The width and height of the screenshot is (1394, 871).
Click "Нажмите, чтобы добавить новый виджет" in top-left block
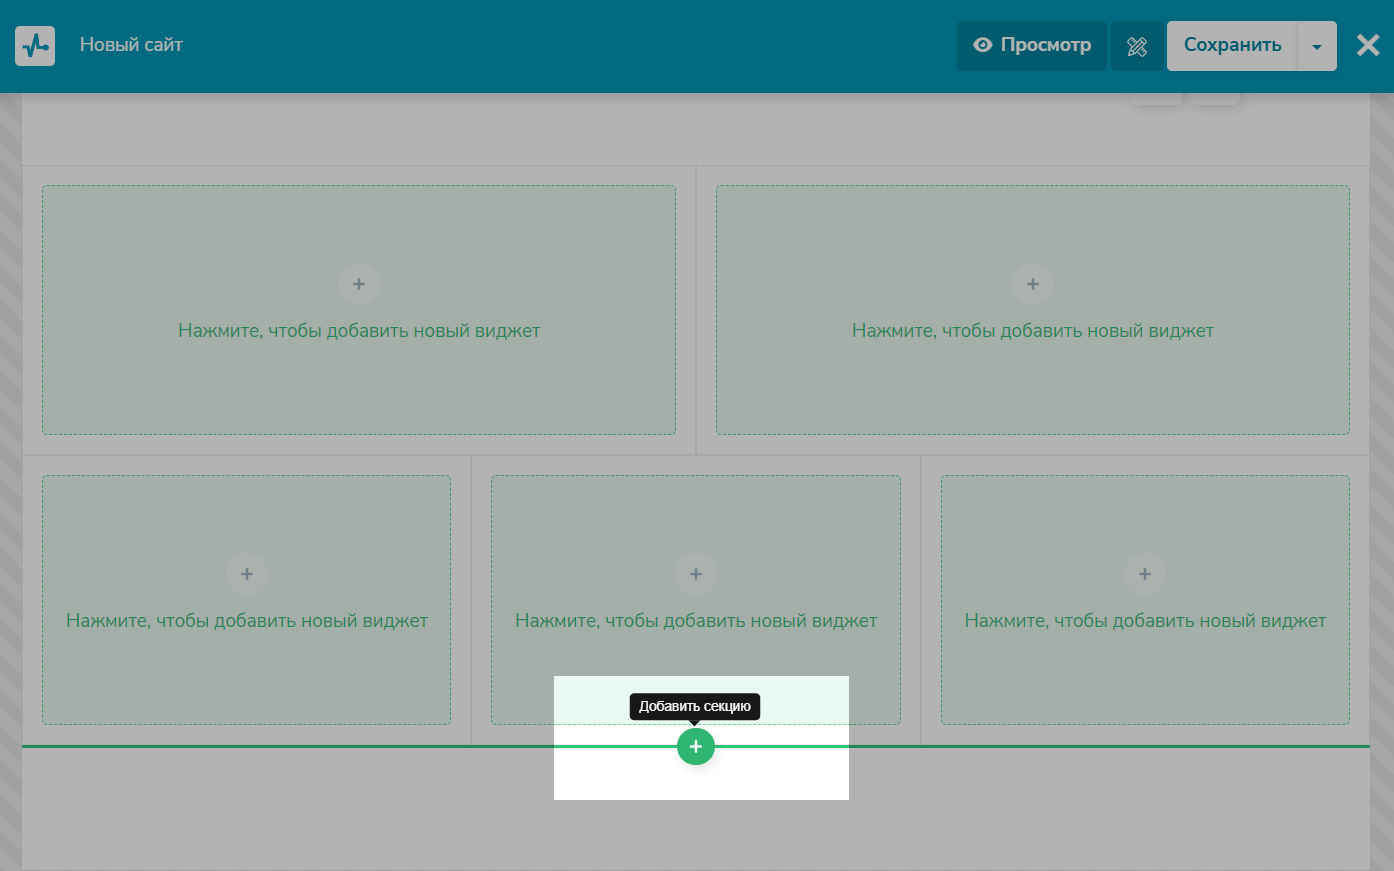point(359,331)
